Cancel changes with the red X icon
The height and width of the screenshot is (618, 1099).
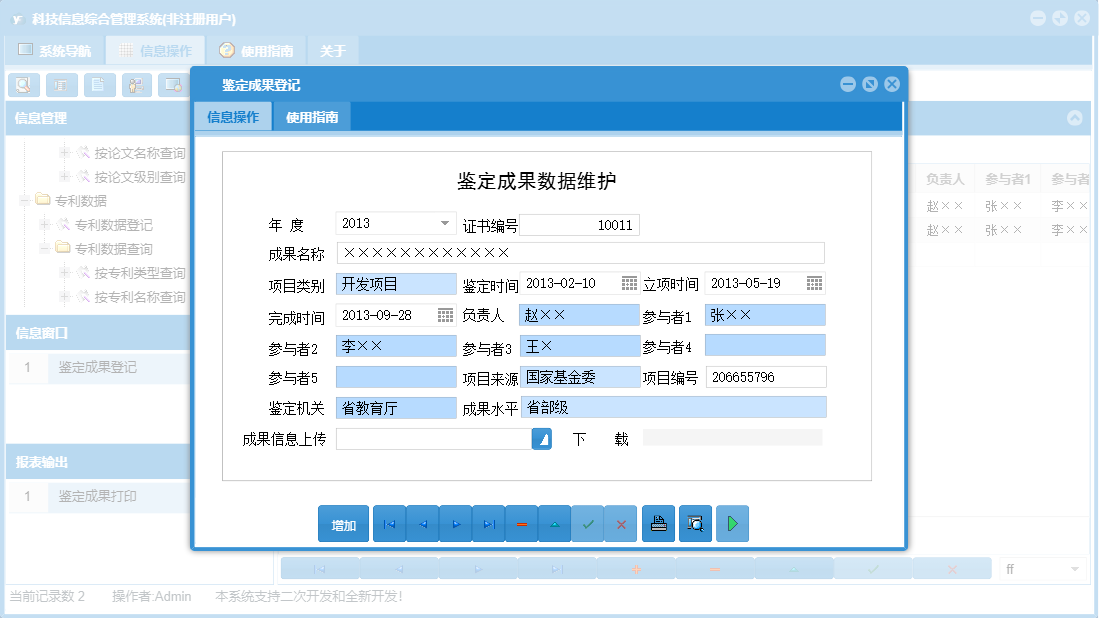pyautogui.click(x=621, y=523)
